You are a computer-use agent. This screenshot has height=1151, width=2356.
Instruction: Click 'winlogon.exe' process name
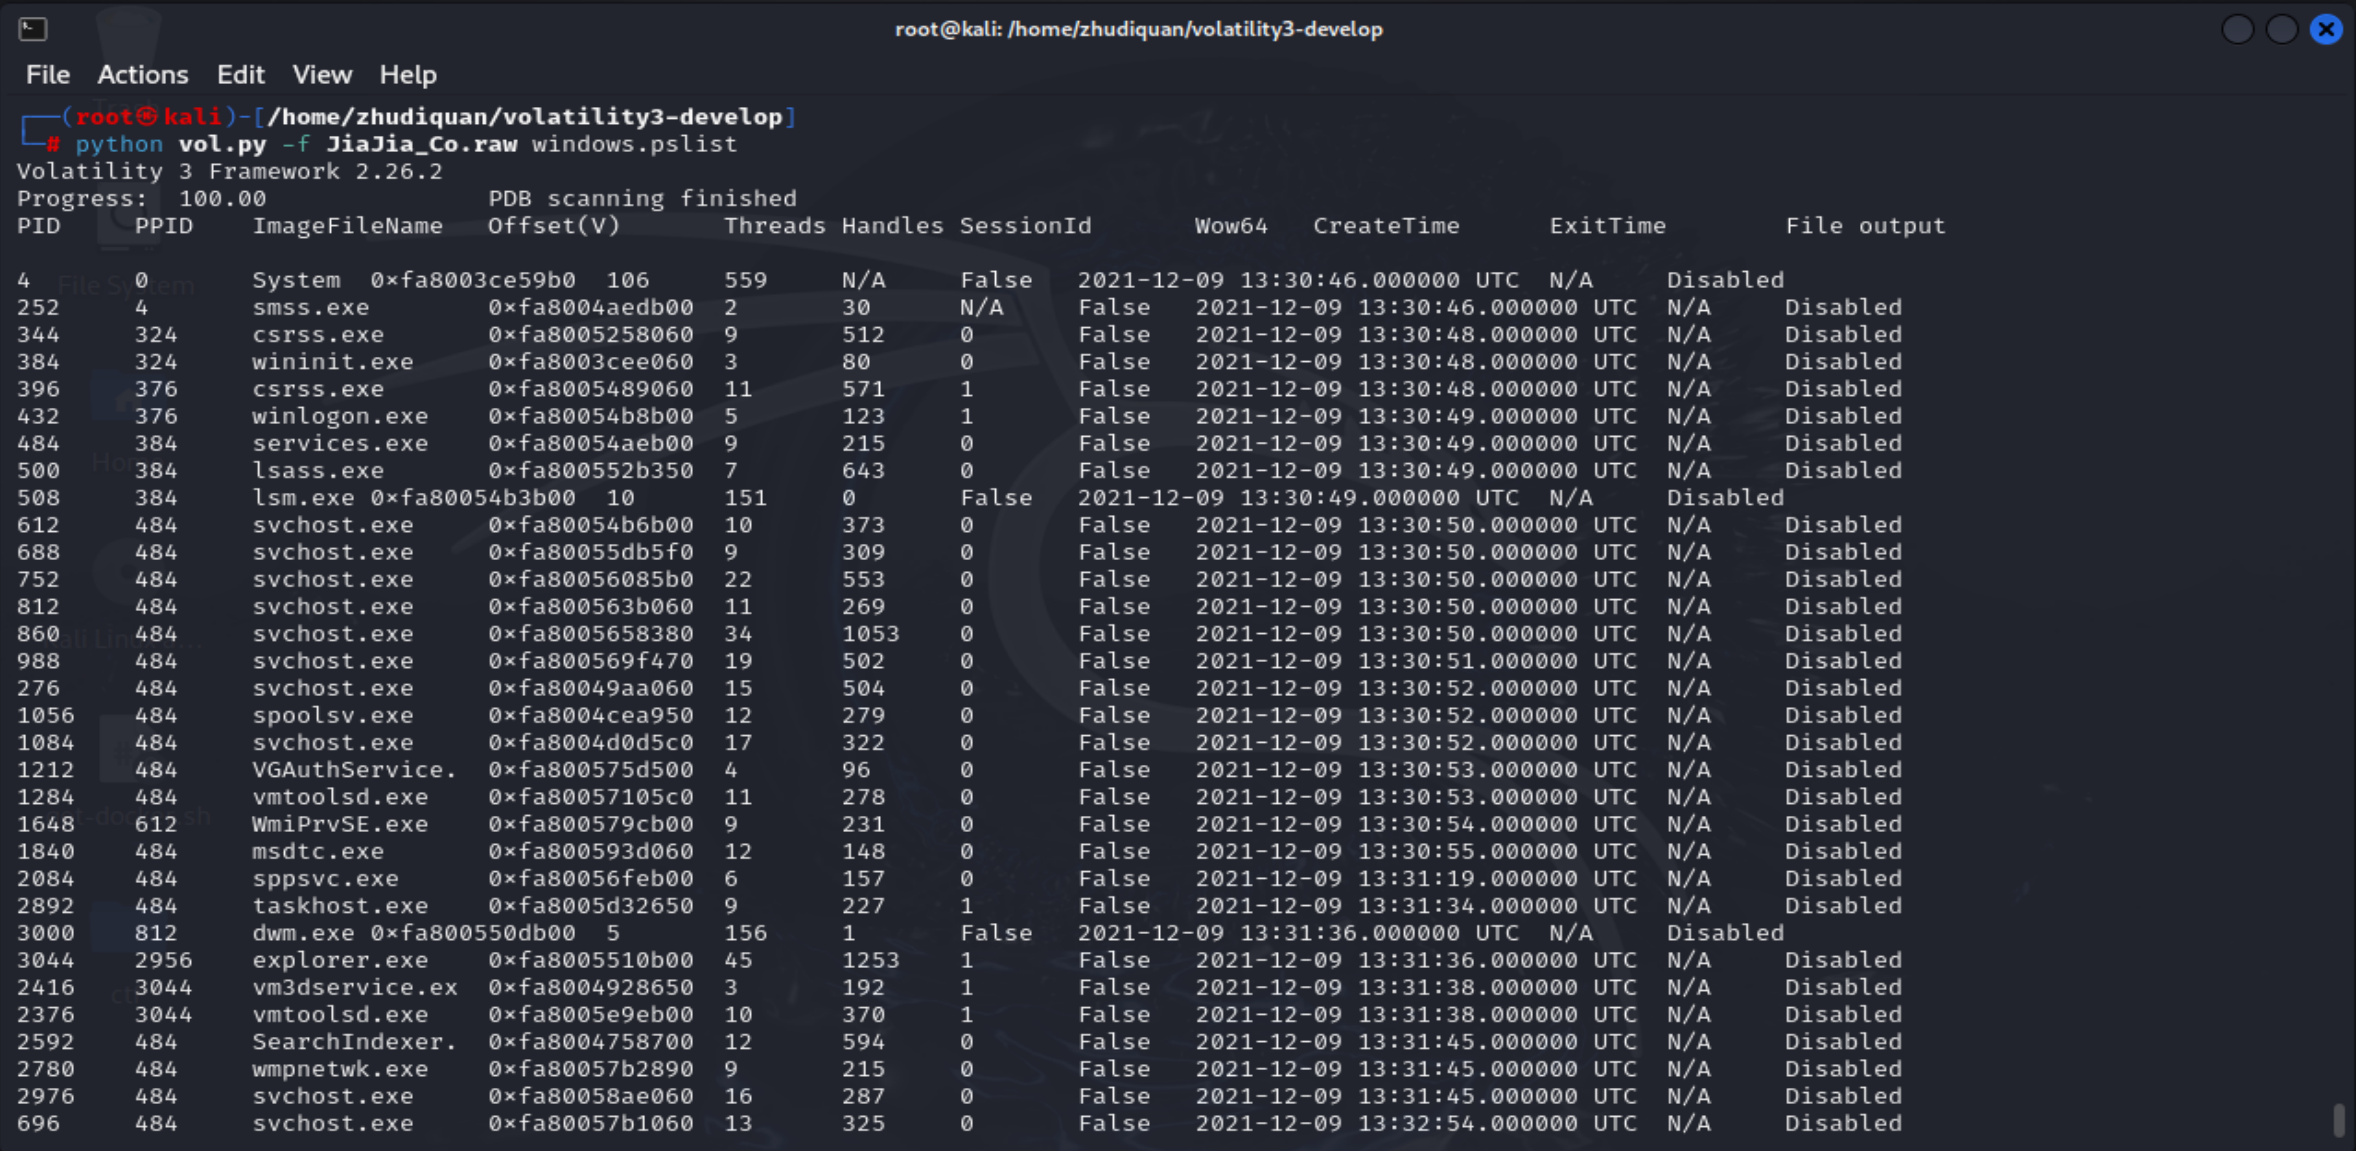[x=340, y=416]
